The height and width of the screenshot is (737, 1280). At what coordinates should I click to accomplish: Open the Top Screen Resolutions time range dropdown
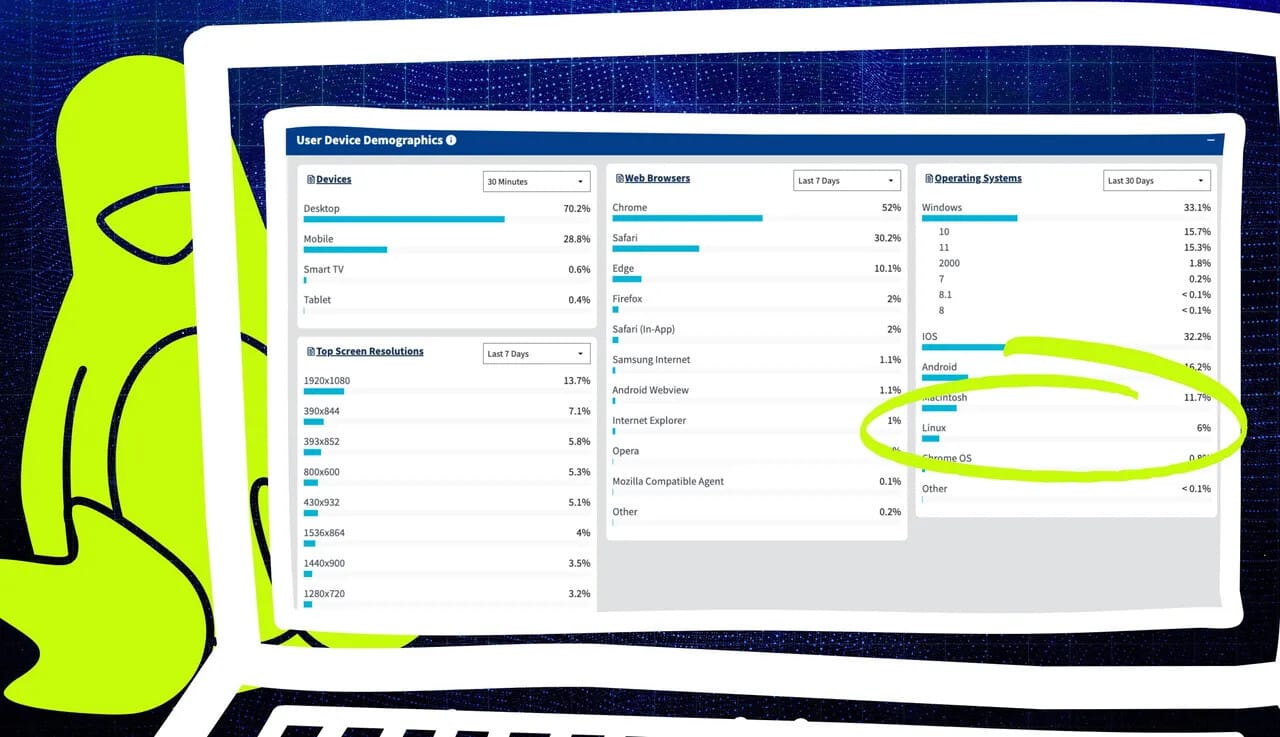click(x=536, y=354)
